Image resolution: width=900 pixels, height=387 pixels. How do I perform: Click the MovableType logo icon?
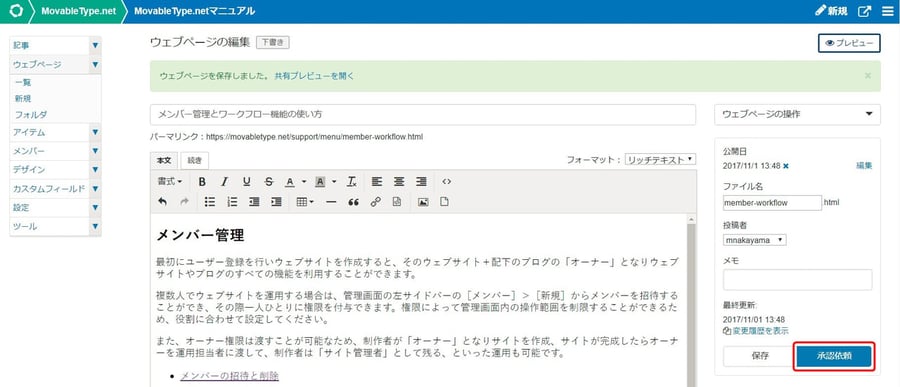pyautogui.click(x=16, y=11)
